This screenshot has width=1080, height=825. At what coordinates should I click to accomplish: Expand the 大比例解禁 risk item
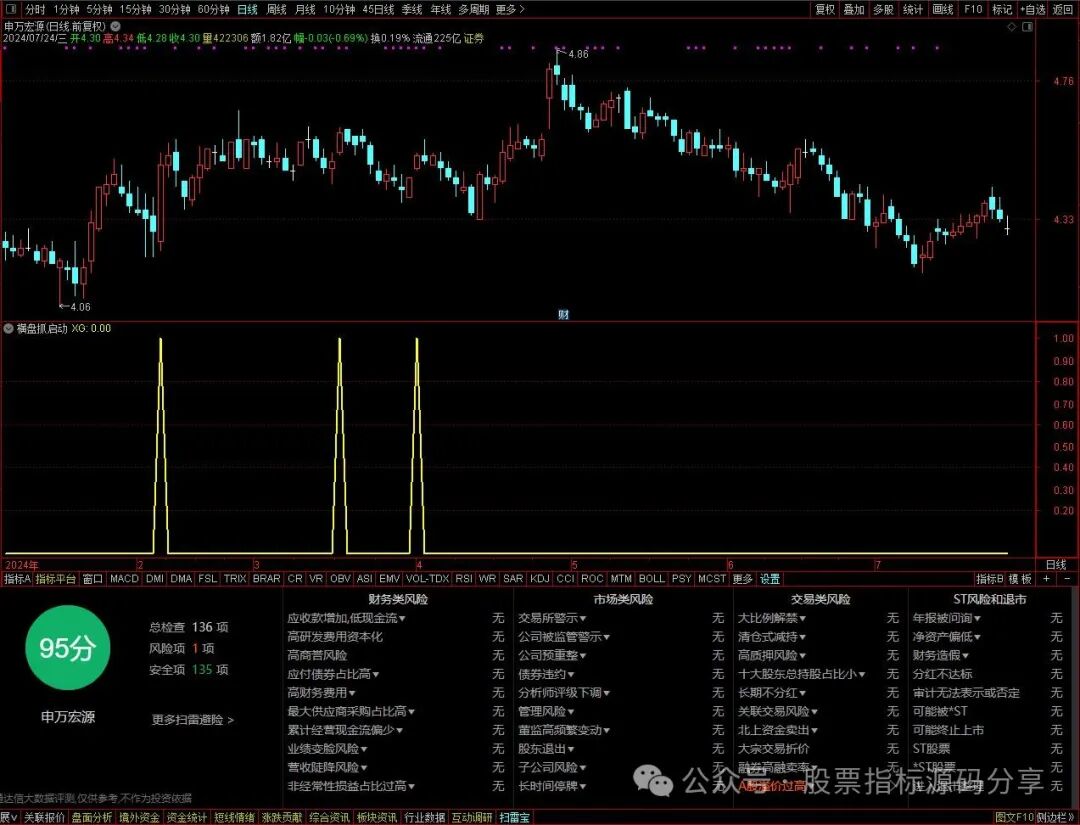point(772,618)
